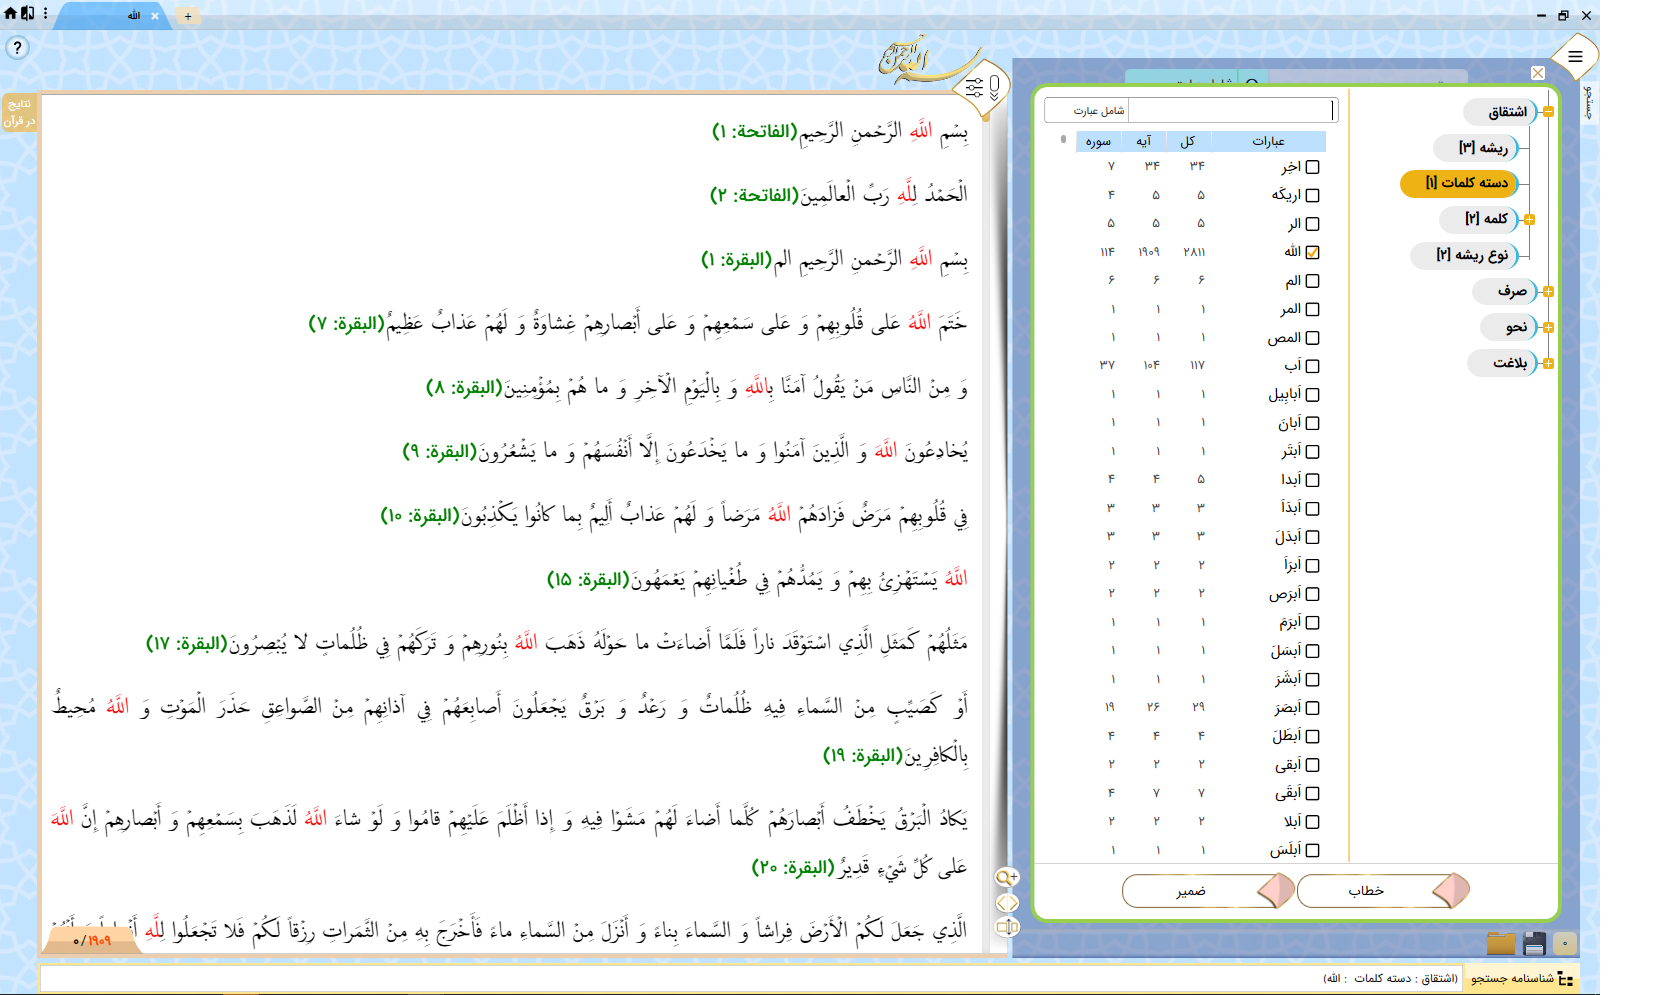Go to the home screen icon
Image resolution: width=1680 pixels, height=995 pixels.
point(10,14)
